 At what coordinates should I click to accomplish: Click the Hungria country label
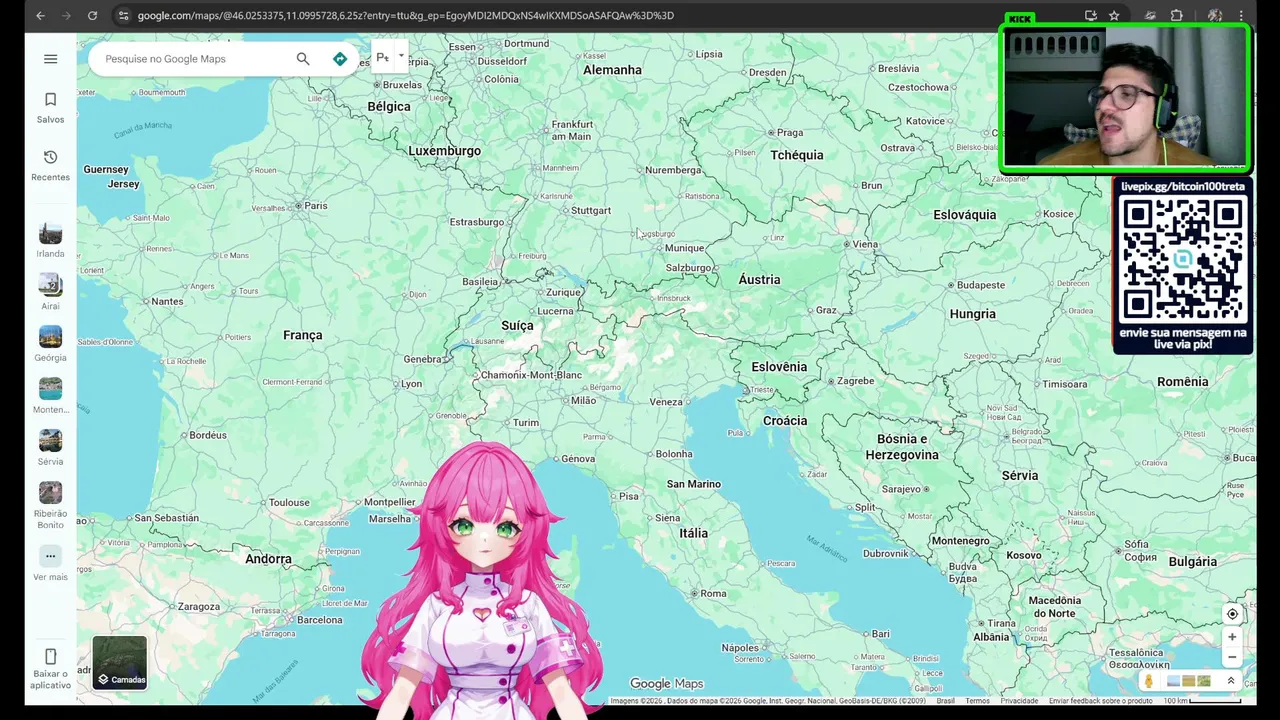[972, 314]
